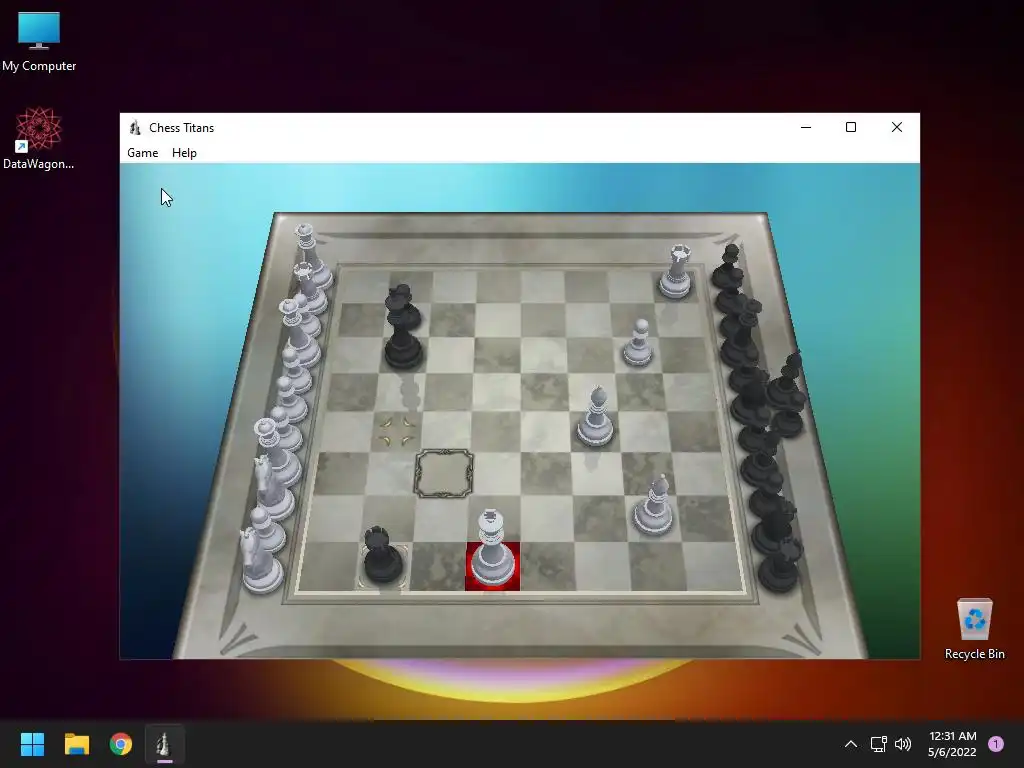The image size is (1024, 768).
Task: Select the white bishop in the board's middle
Action: (x=596, y=417)
